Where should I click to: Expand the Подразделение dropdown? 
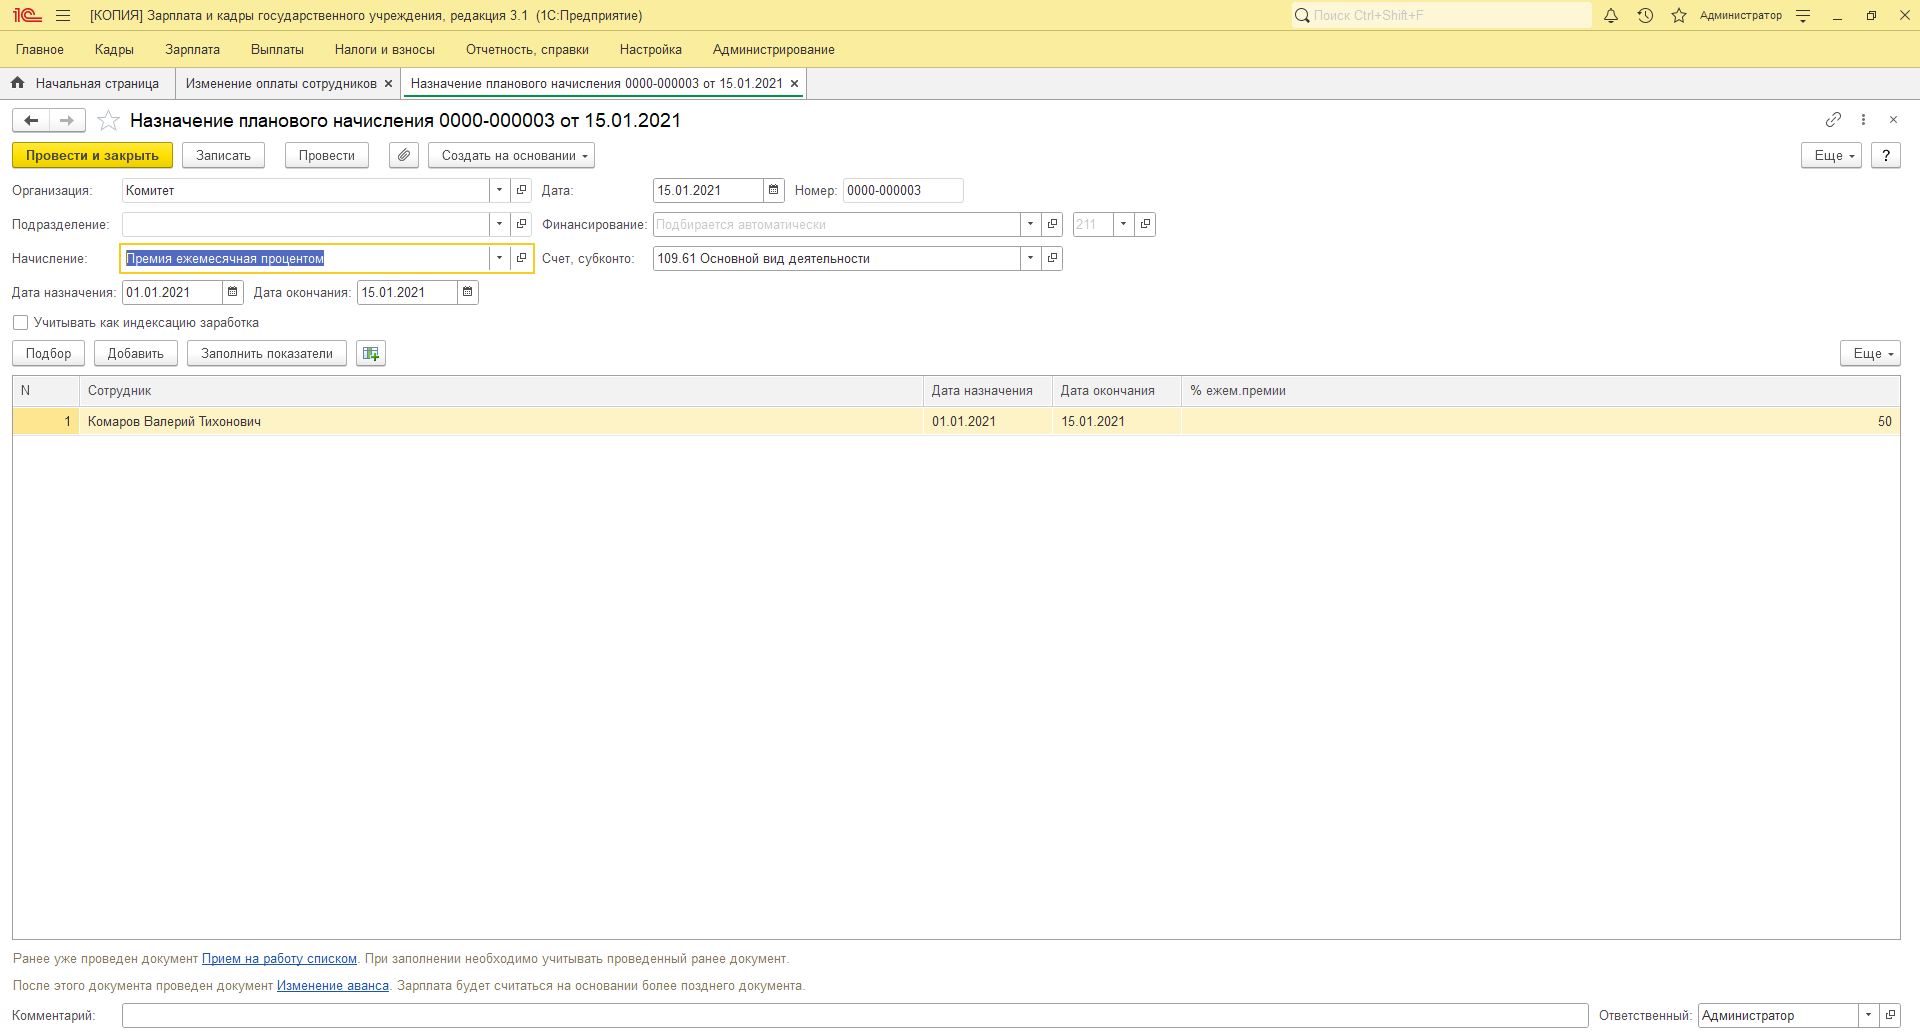pos(499,224)
